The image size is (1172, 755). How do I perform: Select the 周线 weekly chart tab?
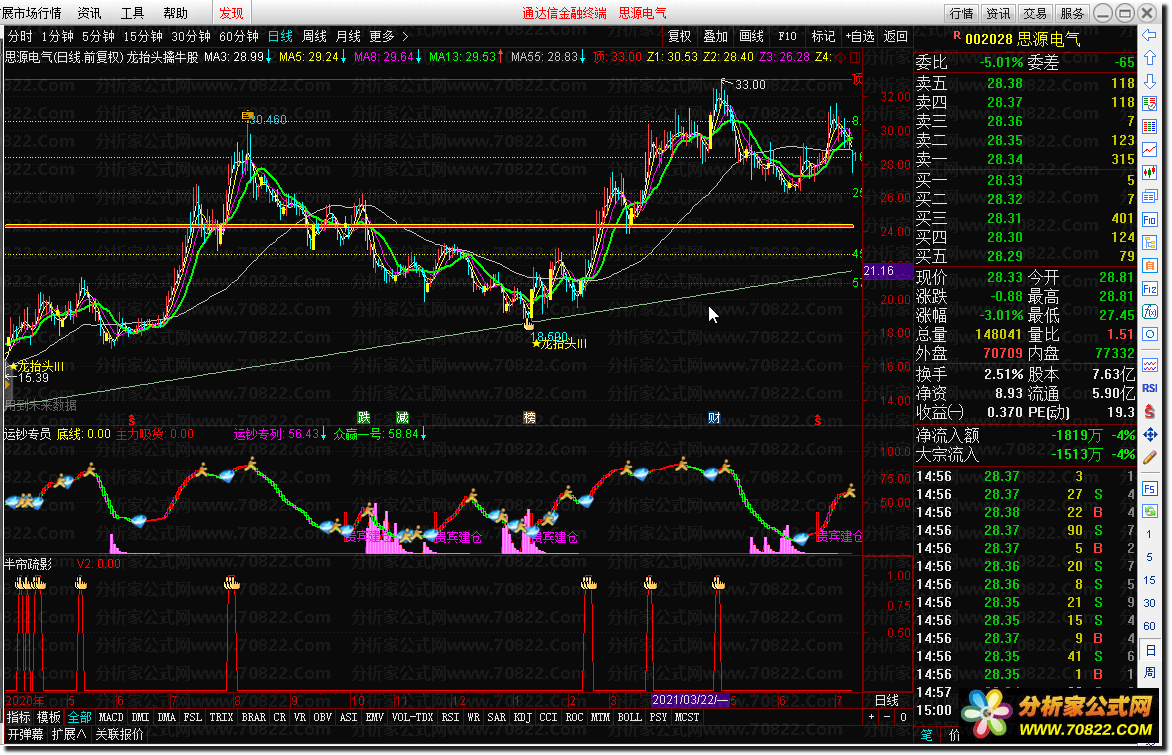(314, 36)
